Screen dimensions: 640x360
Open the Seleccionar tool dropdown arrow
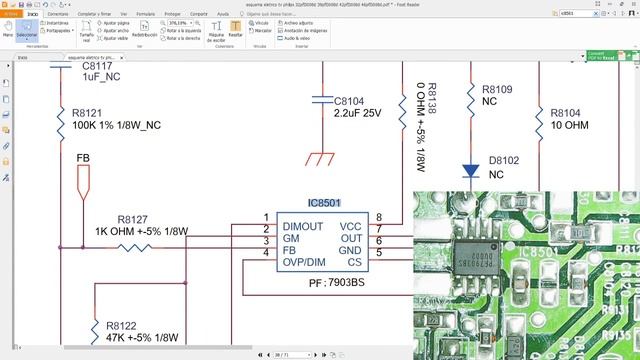(x=27, y=40)
